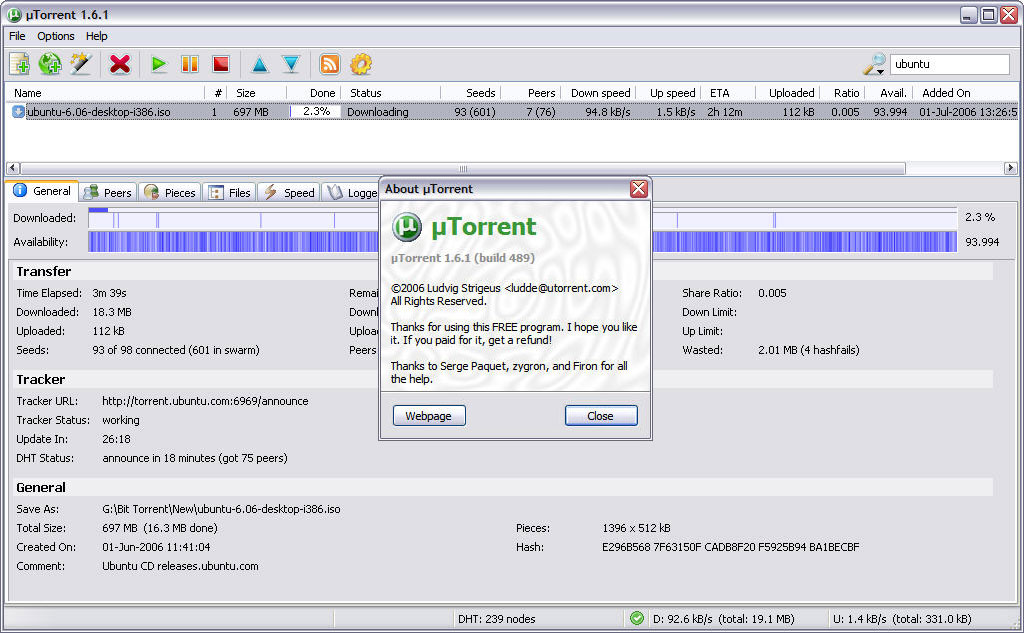Viewport: 1024px width, 633px height.
Task: Open the RSS Downloader icon
Action: coord(330,64)
